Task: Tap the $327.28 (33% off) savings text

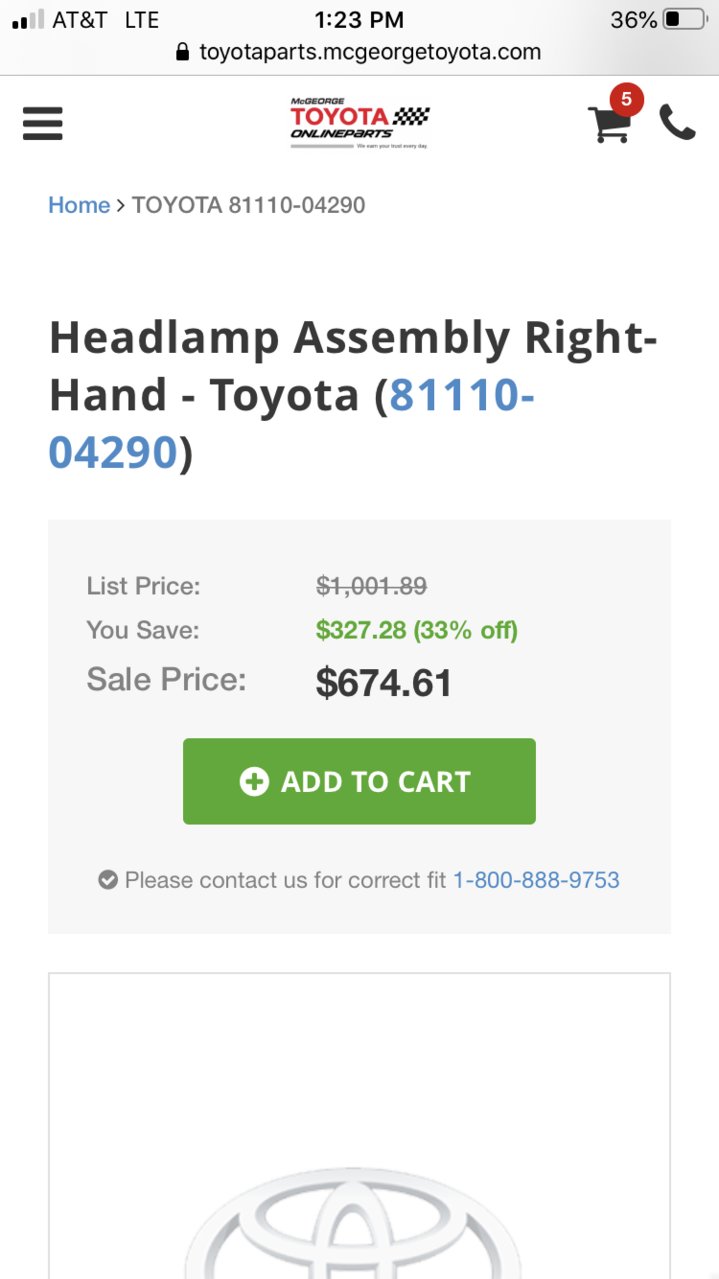Action: coord(417,630)
